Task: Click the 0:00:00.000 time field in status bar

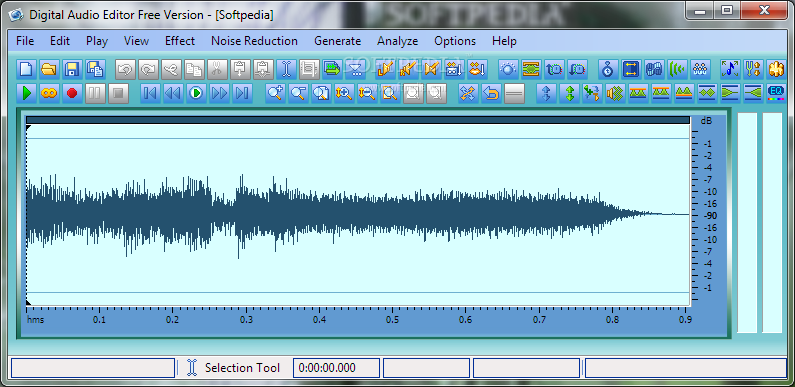Action: click(x=336, y=368)
